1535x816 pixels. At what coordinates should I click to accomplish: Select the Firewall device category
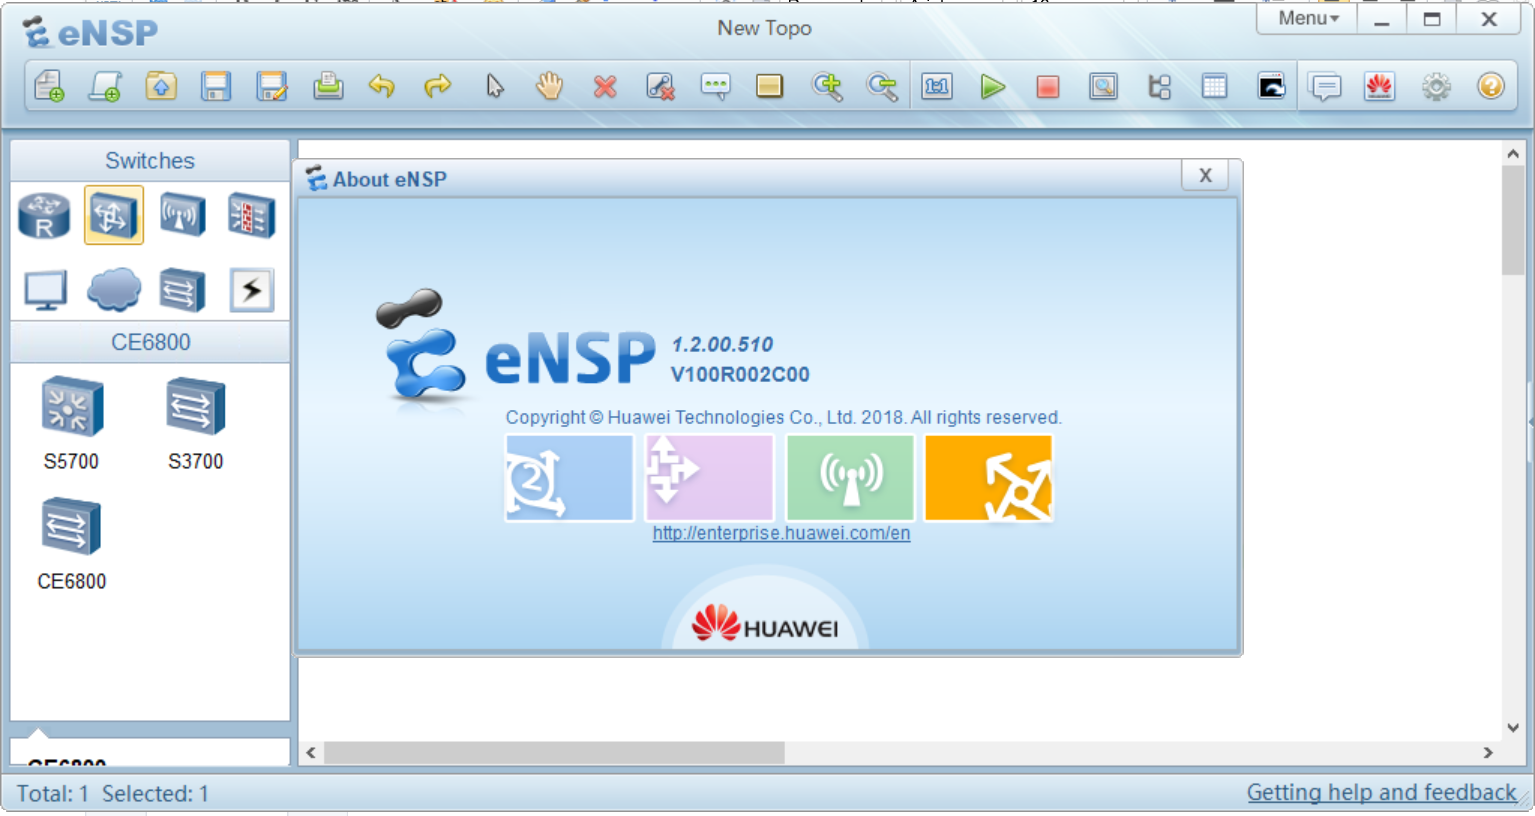(x=251, y=215)
